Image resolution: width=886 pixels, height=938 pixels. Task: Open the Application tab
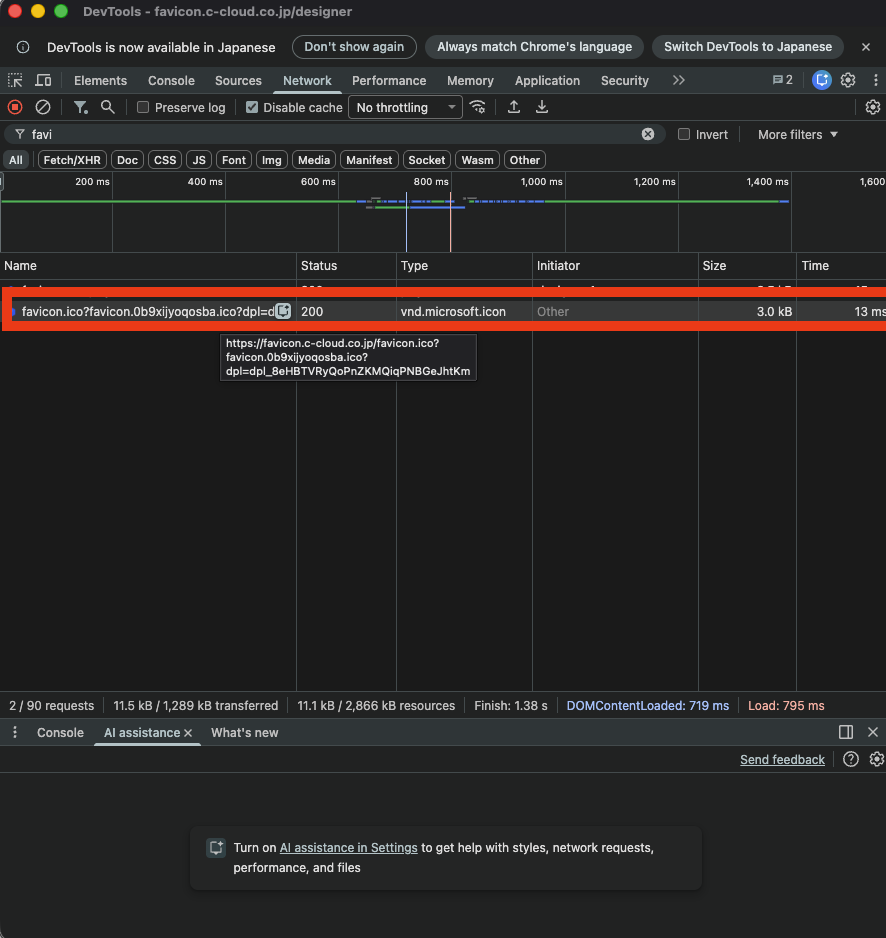click(x=547, y=81)
